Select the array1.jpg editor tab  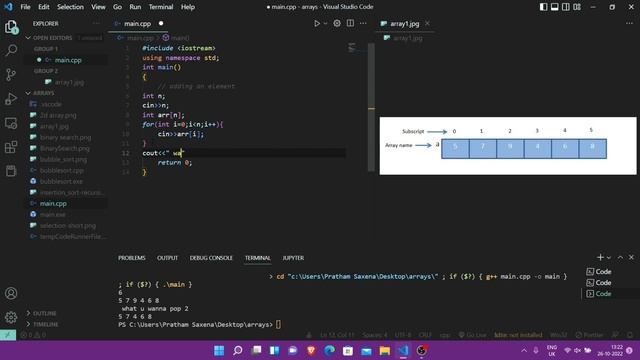click(404, 24)
